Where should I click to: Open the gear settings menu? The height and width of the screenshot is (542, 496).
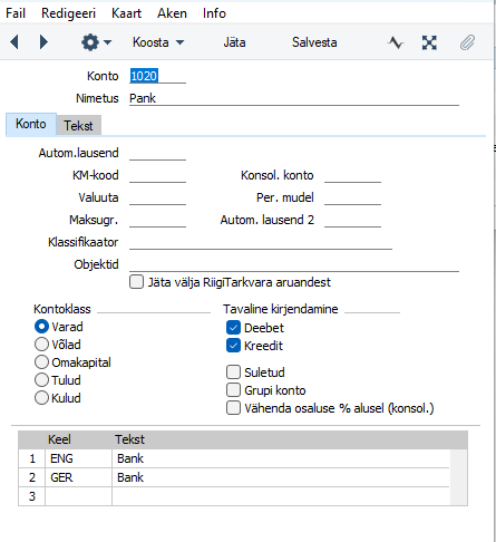click(90, 43)
